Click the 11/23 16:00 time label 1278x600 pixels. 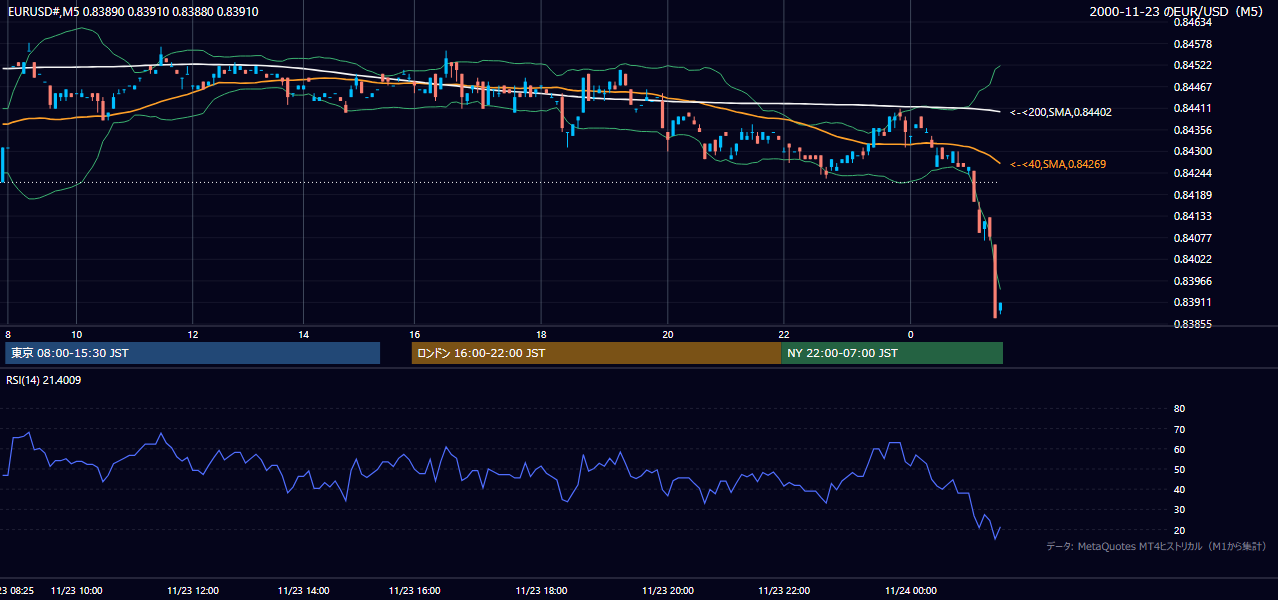(415, 591)
